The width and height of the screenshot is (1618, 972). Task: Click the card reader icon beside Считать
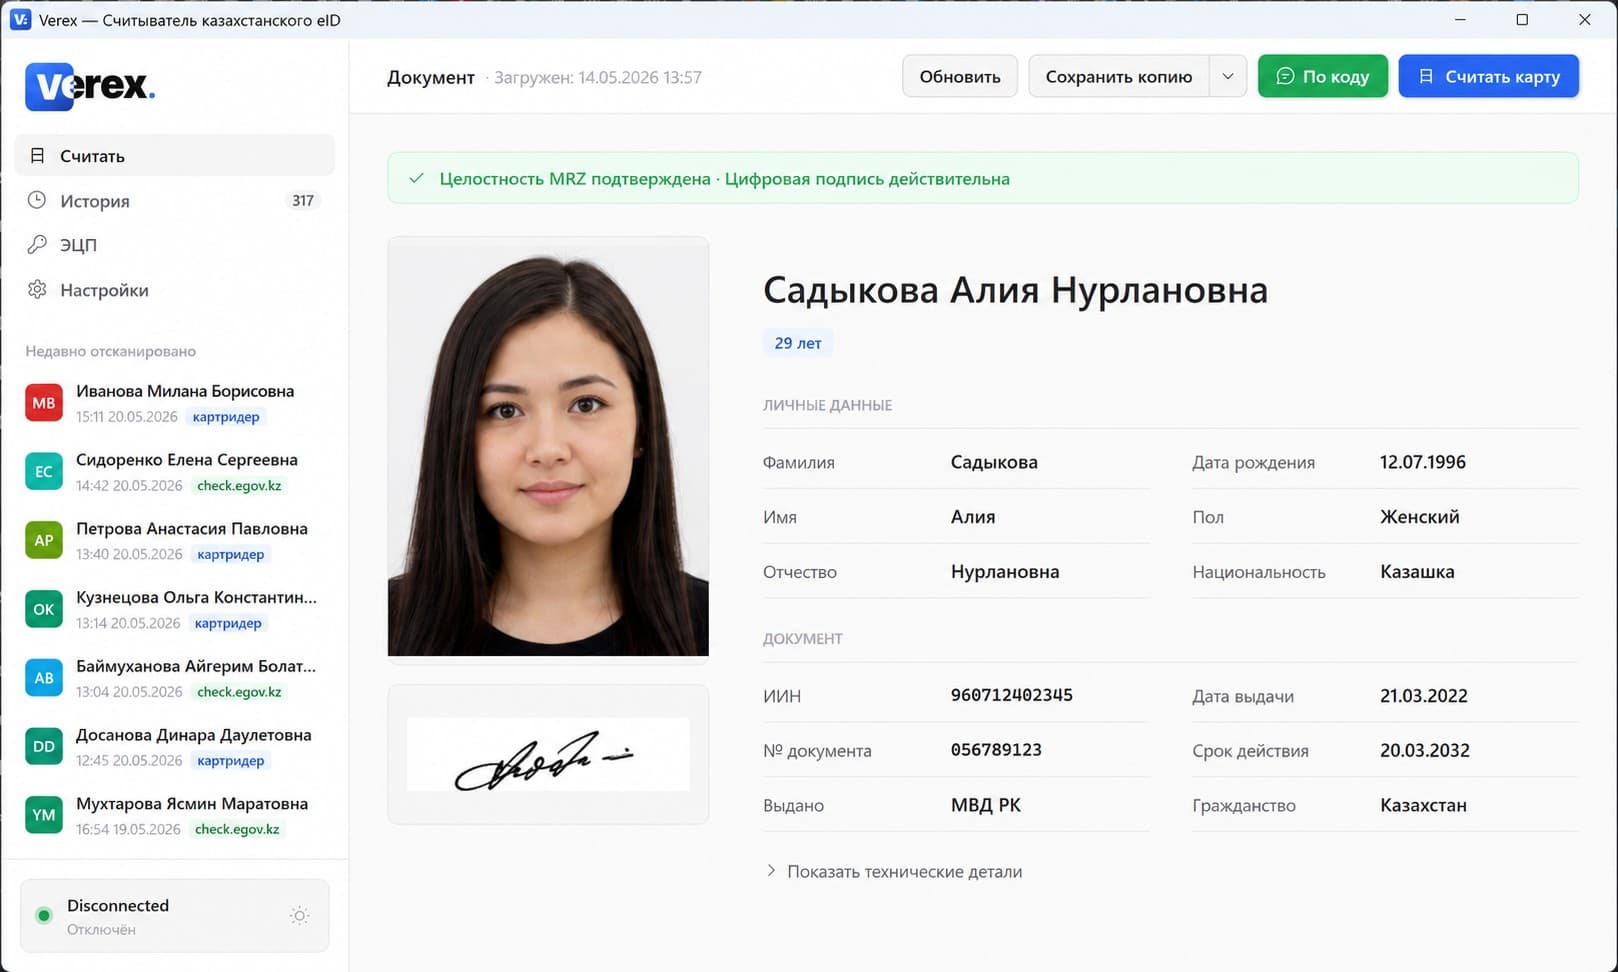[x=37, y=156]
